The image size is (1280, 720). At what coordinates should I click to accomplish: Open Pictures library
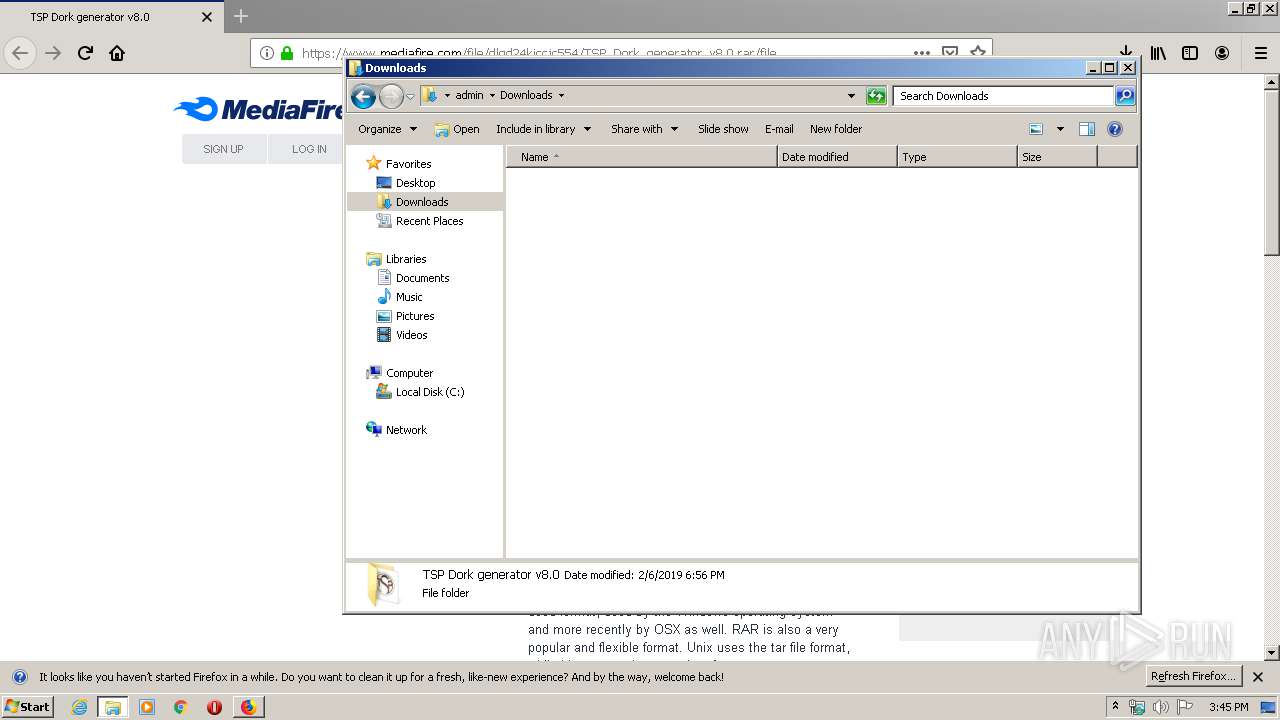415,316
